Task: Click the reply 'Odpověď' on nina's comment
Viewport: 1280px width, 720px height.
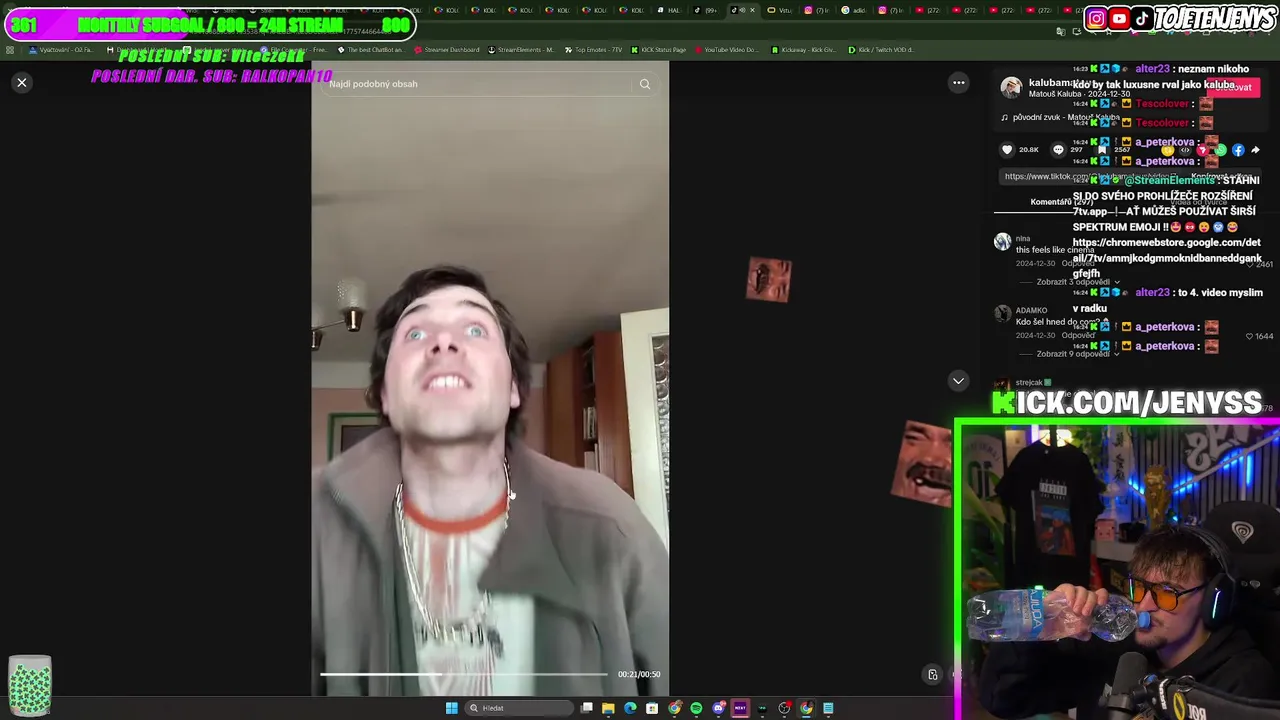Action: click(1077, 264)
